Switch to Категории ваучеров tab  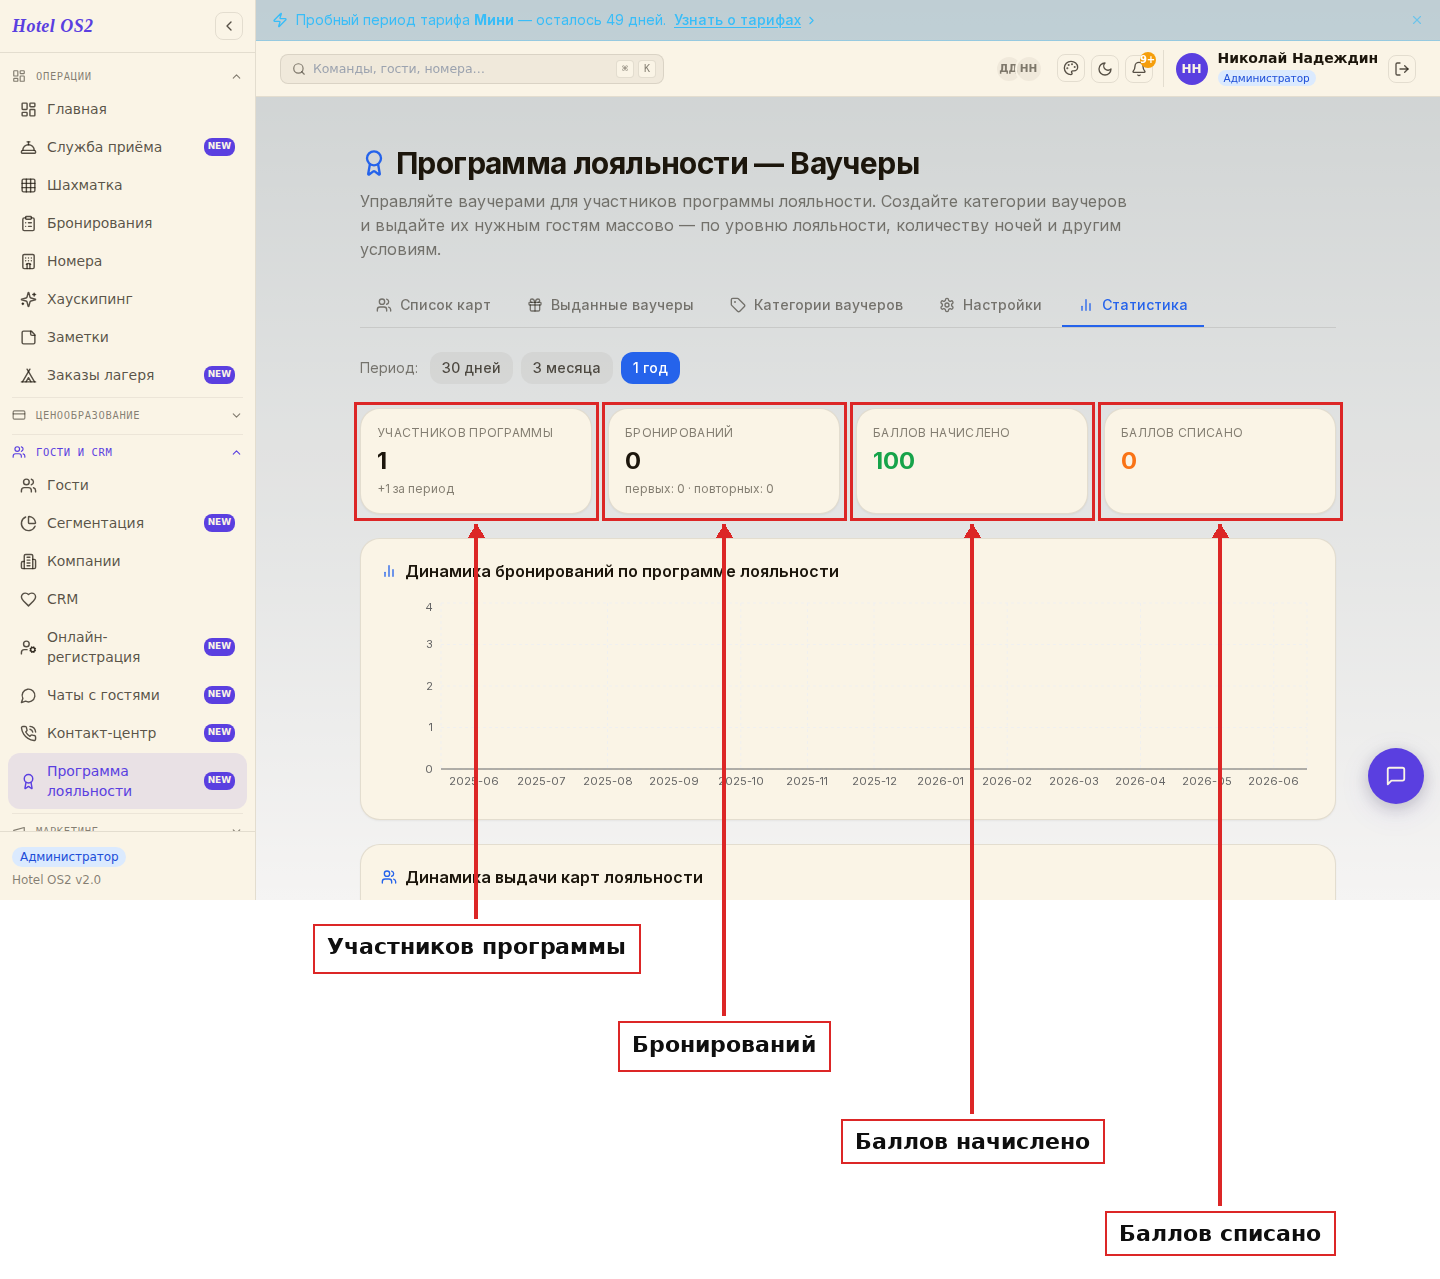point(816,305)
